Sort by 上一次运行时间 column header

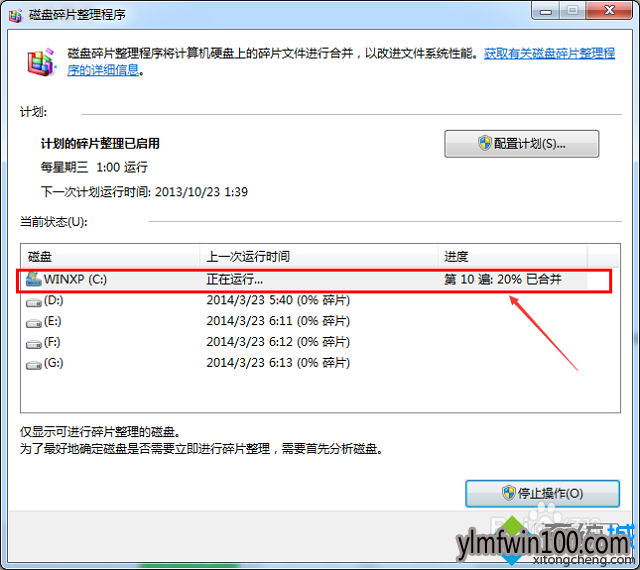(319, 256)
